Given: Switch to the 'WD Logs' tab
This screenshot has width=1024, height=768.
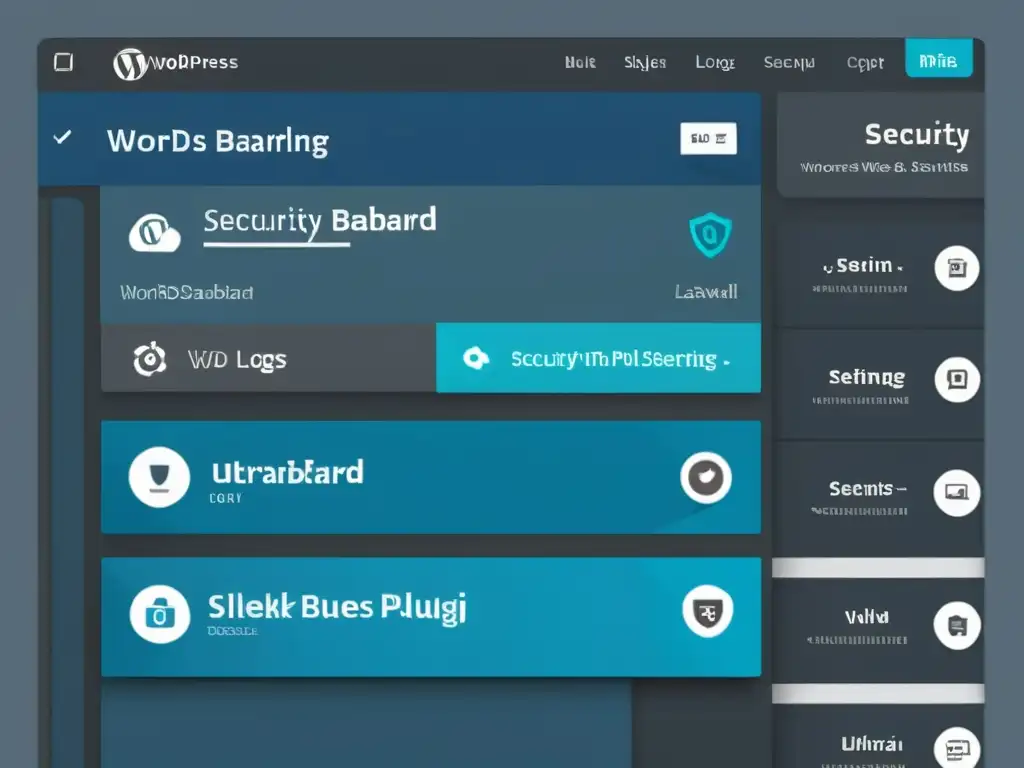Looking at the screenshot, I should 268,358.
